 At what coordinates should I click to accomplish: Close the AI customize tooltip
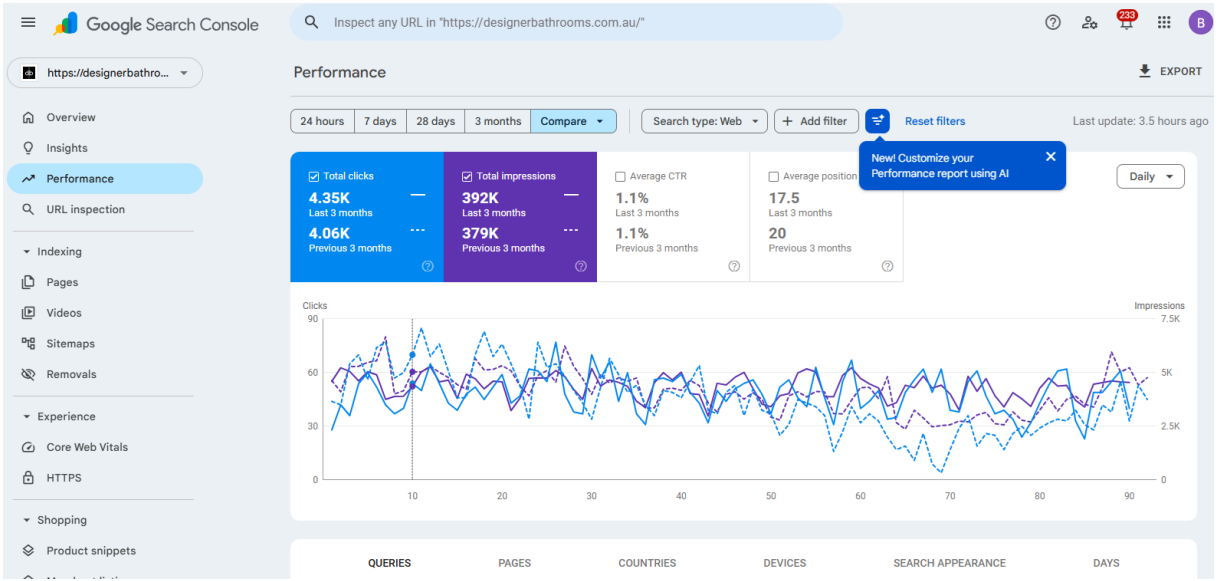click(x=1050, y=157)
